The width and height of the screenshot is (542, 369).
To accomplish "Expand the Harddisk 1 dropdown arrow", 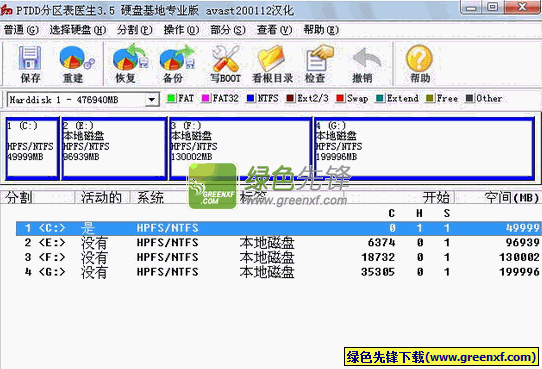I will (151, 100).
